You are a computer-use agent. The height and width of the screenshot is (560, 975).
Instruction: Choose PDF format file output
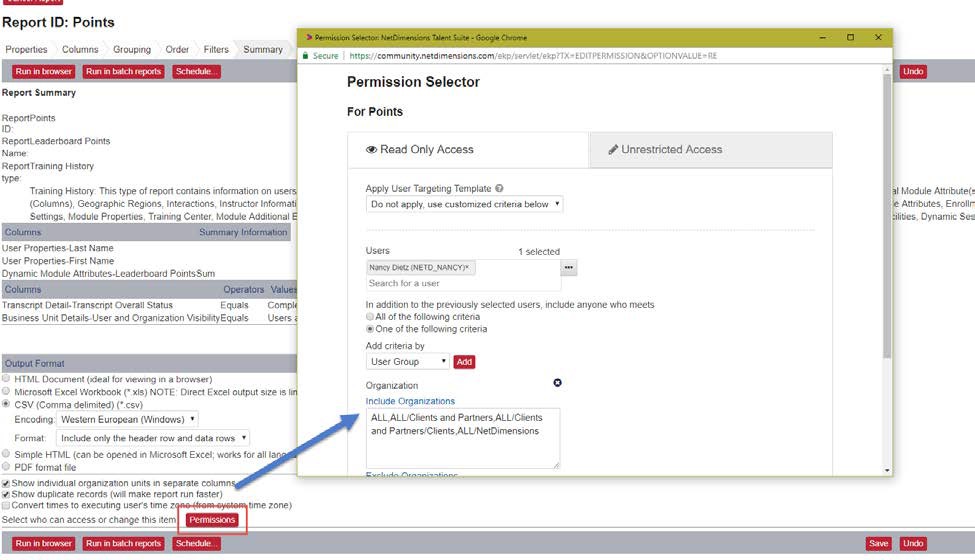tap(6, 467)
